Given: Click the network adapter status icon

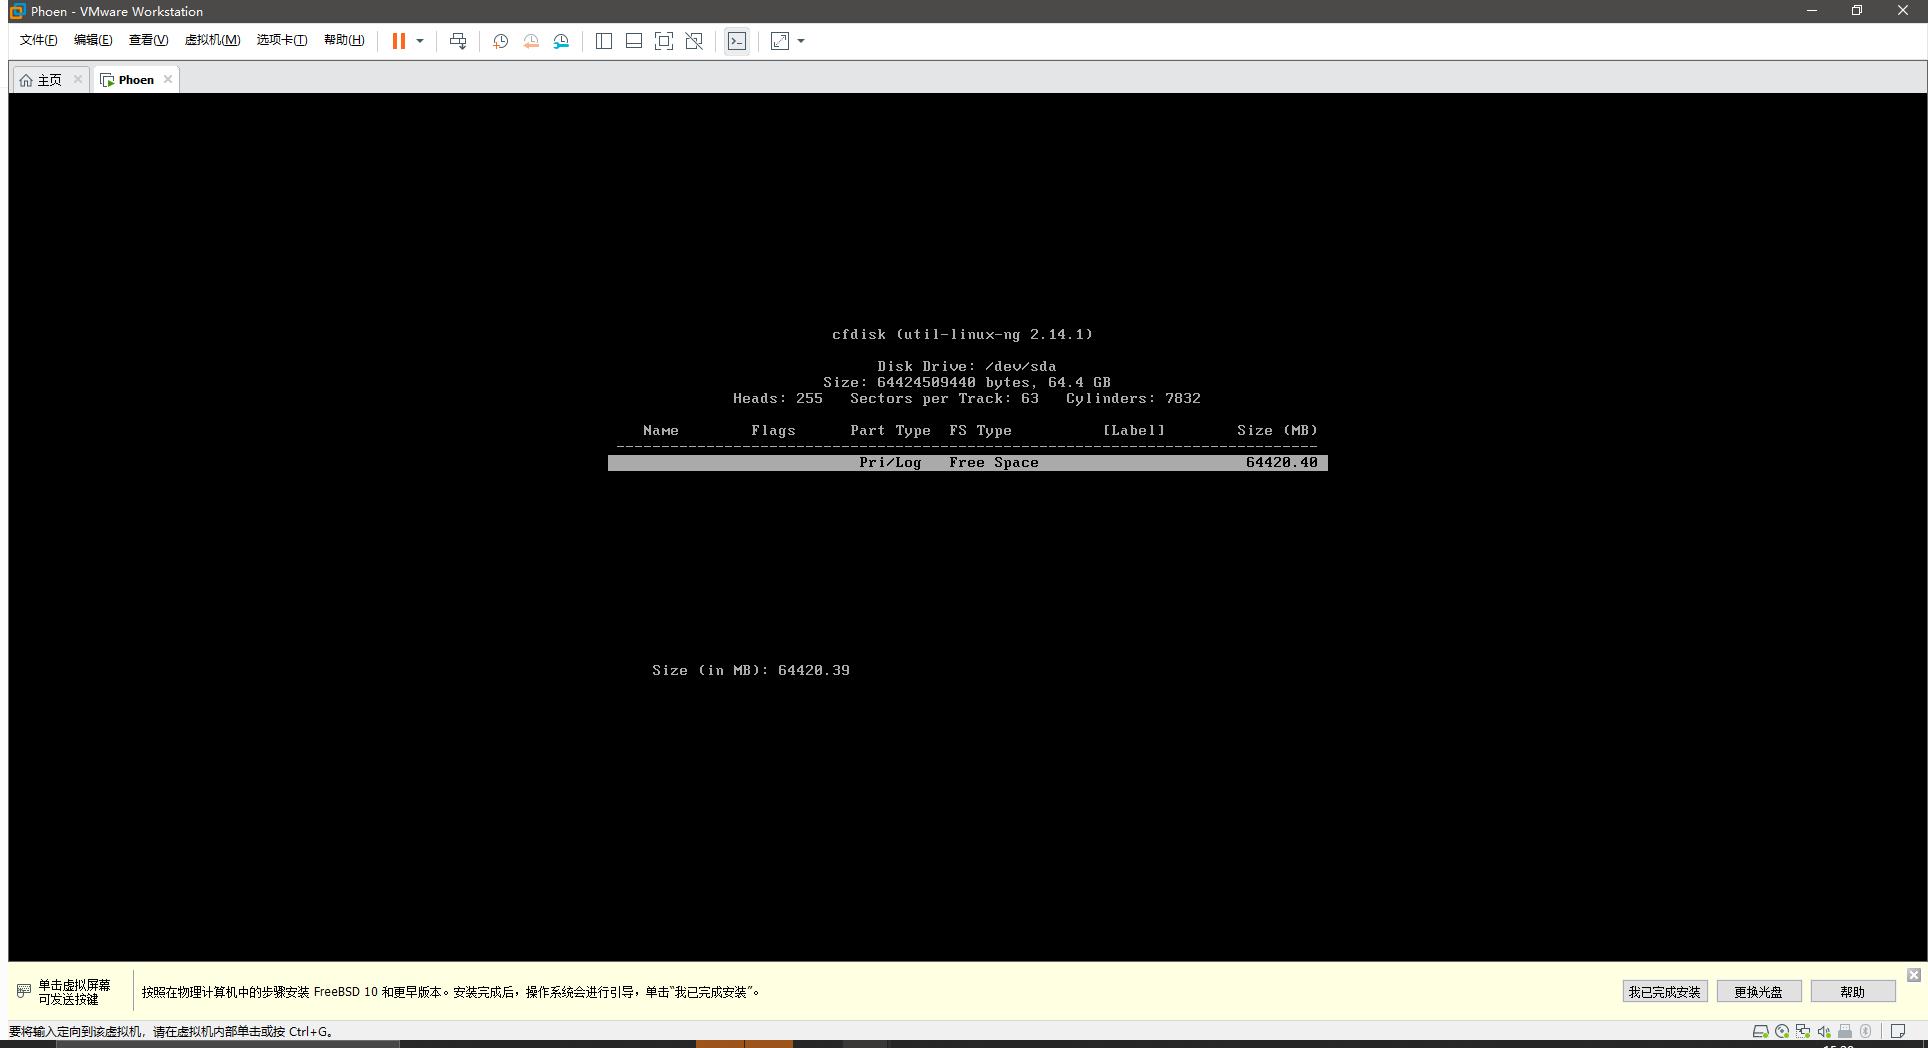Looking at the screenshot, I should coord(1803,1031).
